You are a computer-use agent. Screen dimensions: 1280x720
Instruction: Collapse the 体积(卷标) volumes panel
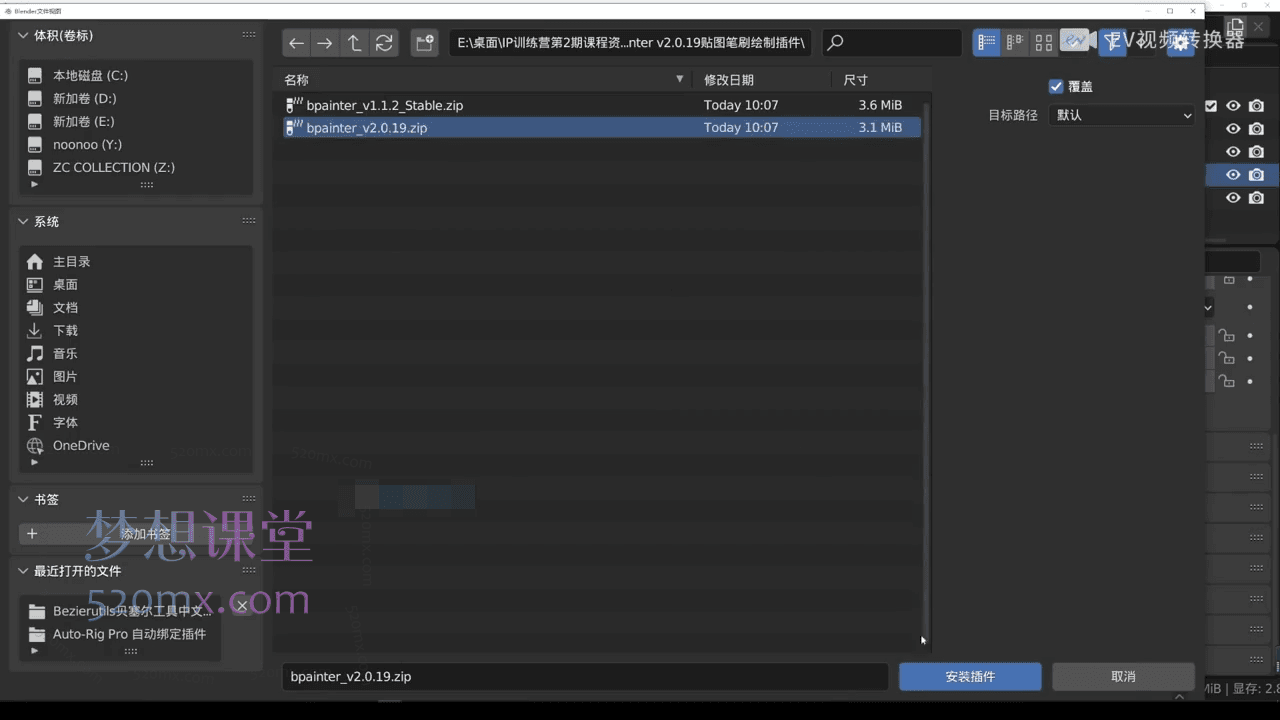(24, 36)
